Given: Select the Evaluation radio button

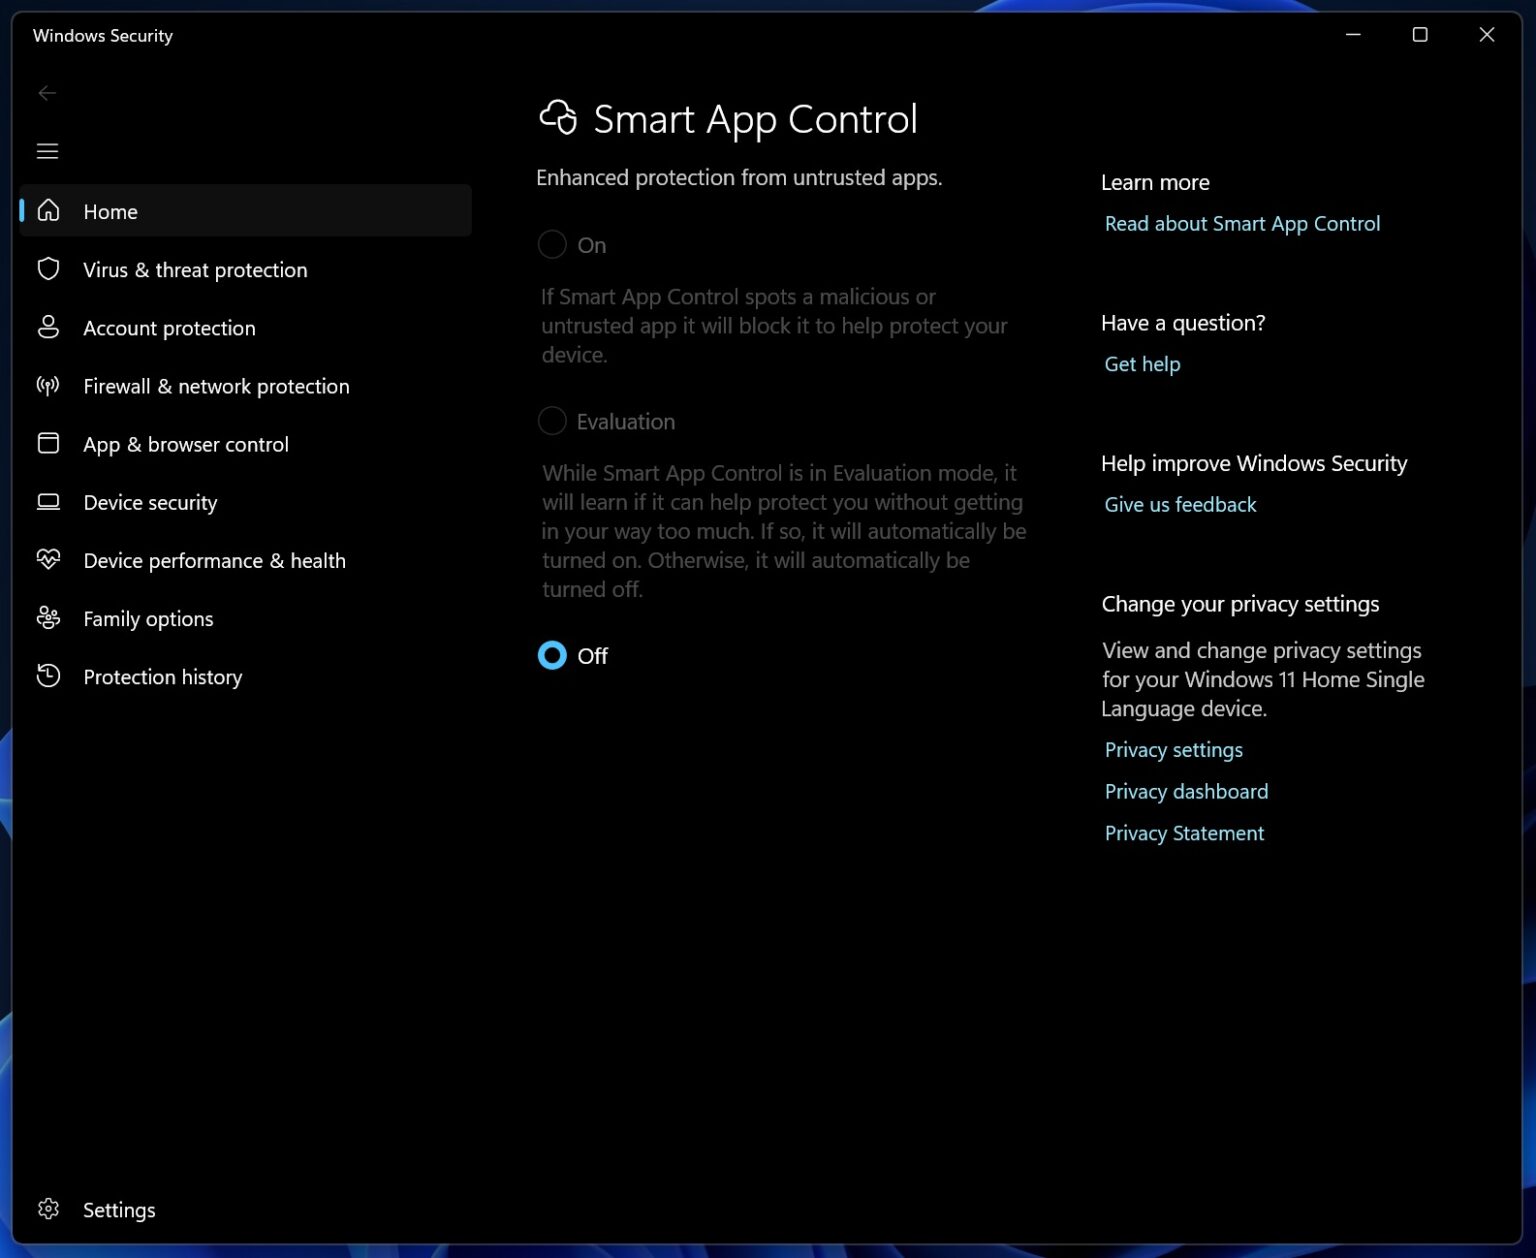Looking at the screenshot, I should point(552,420).
